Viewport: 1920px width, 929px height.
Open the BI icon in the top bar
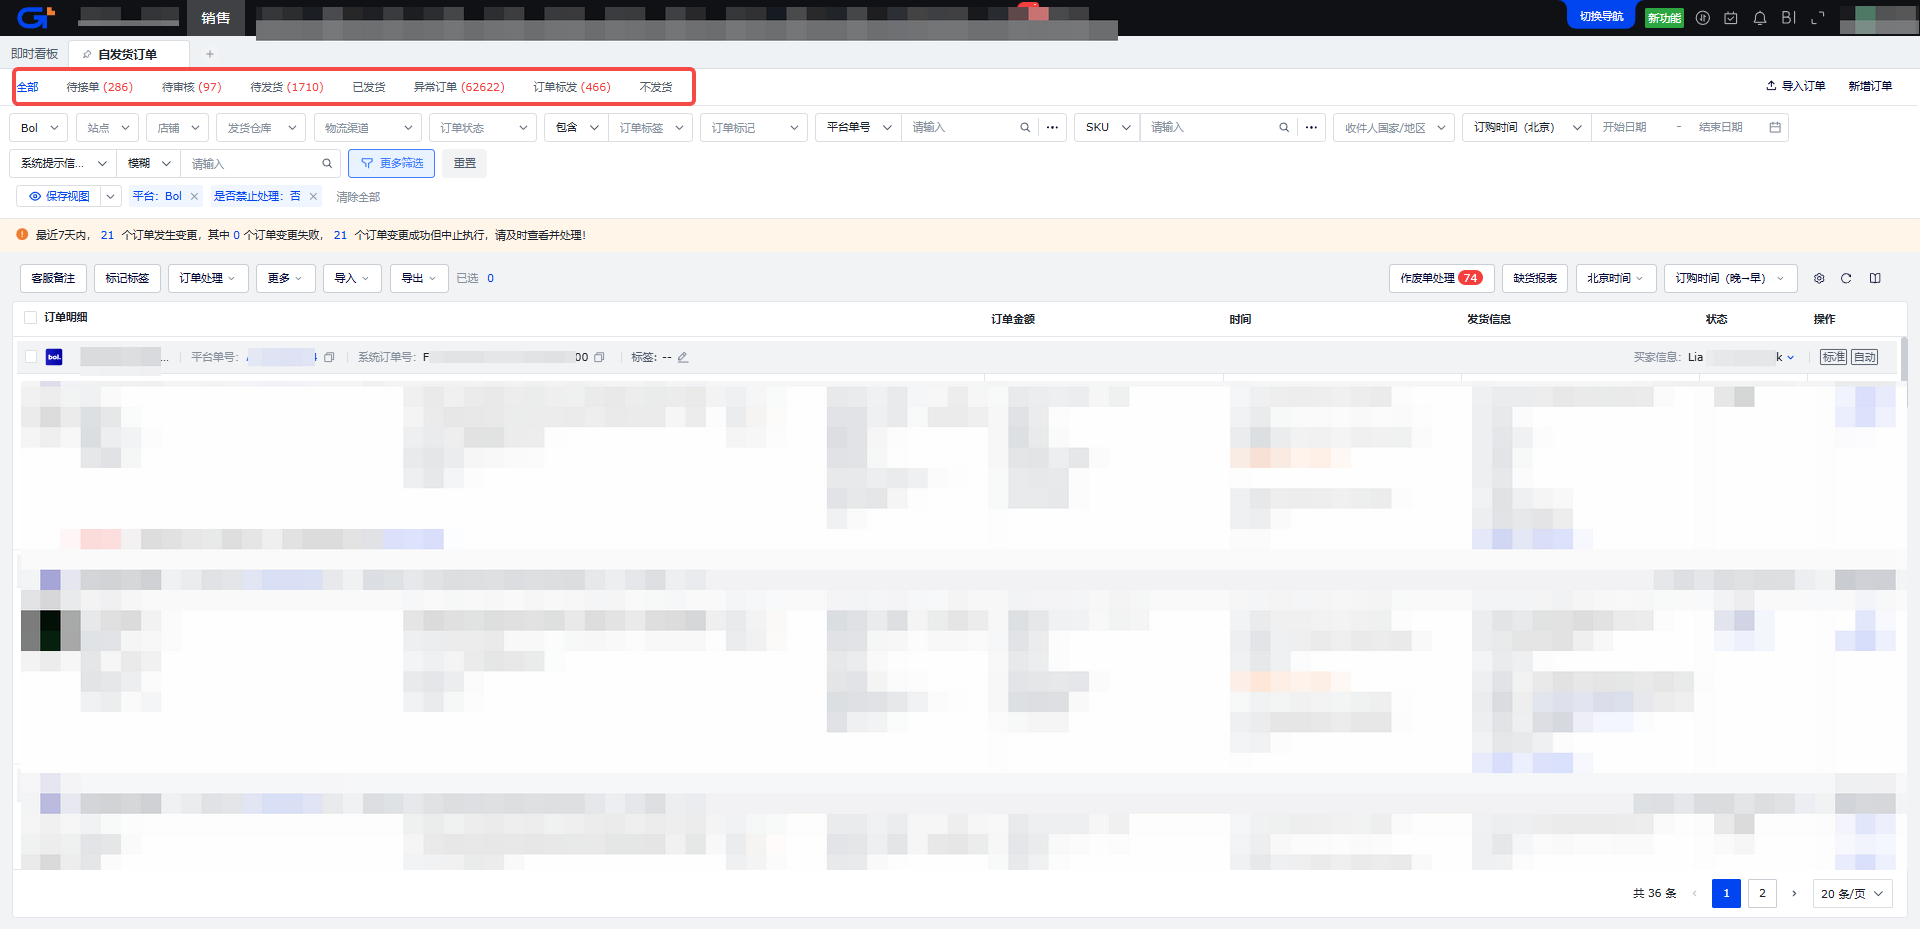pos(1789,18)
